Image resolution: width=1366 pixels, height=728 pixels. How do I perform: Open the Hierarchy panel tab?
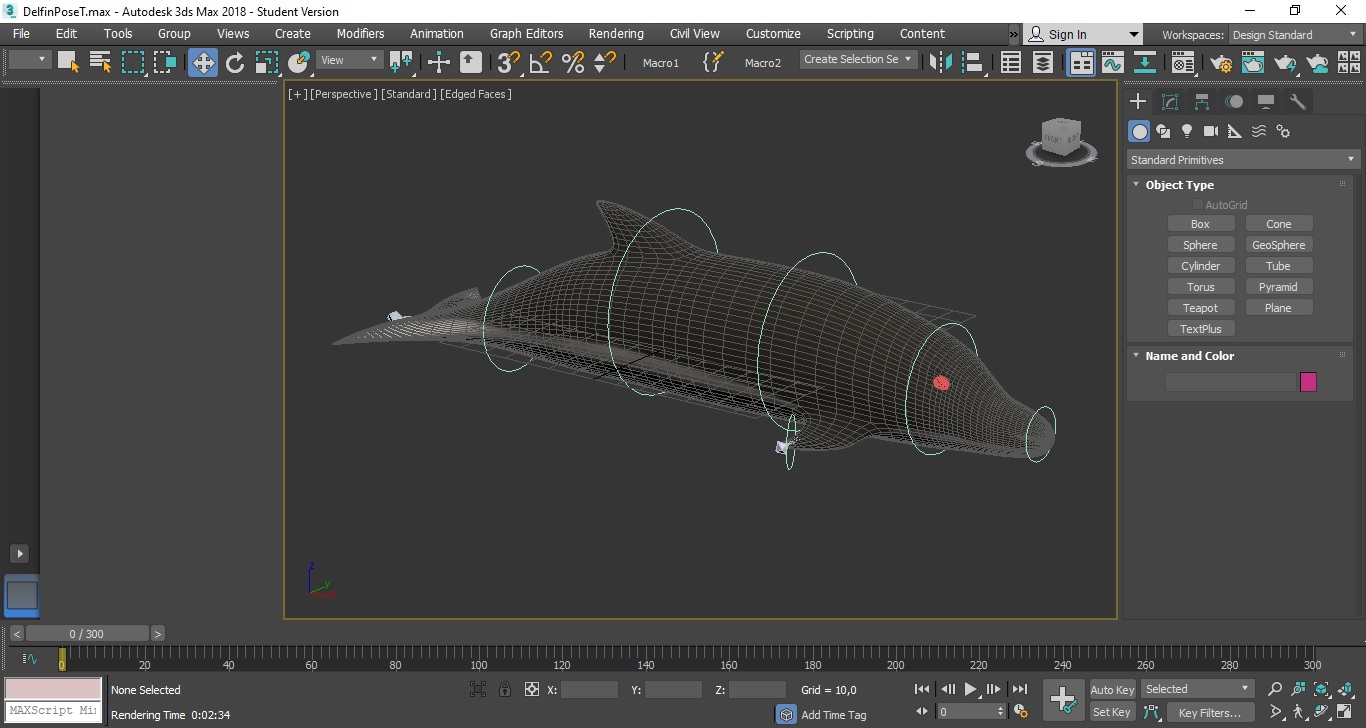(1202, 102)
